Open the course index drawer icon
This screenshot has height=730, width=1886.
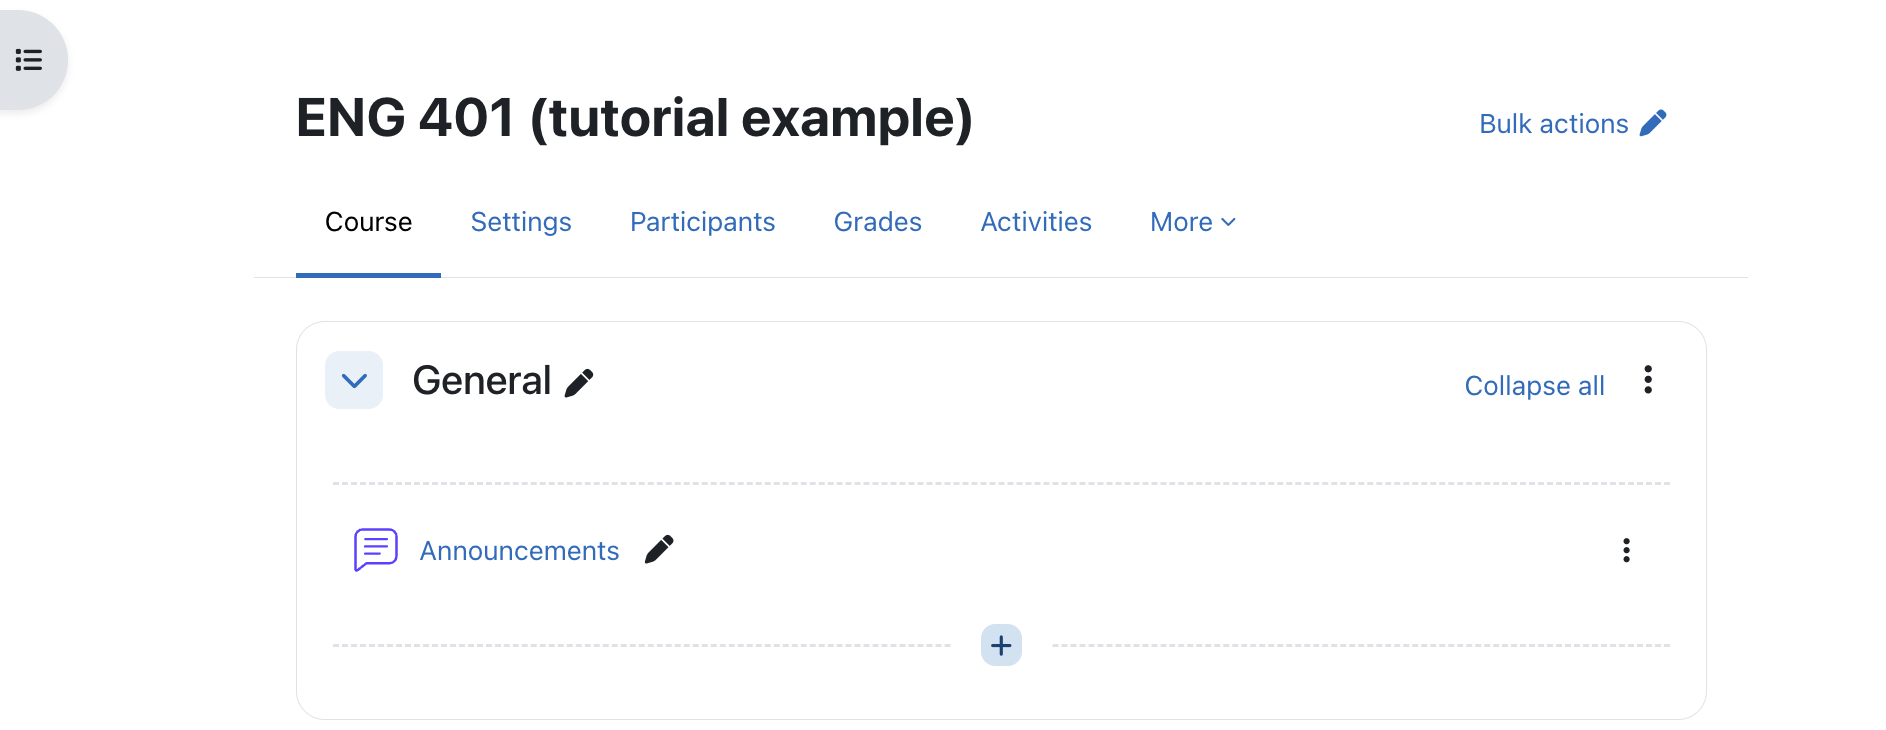pyautogui.click(x=29, y=60)
